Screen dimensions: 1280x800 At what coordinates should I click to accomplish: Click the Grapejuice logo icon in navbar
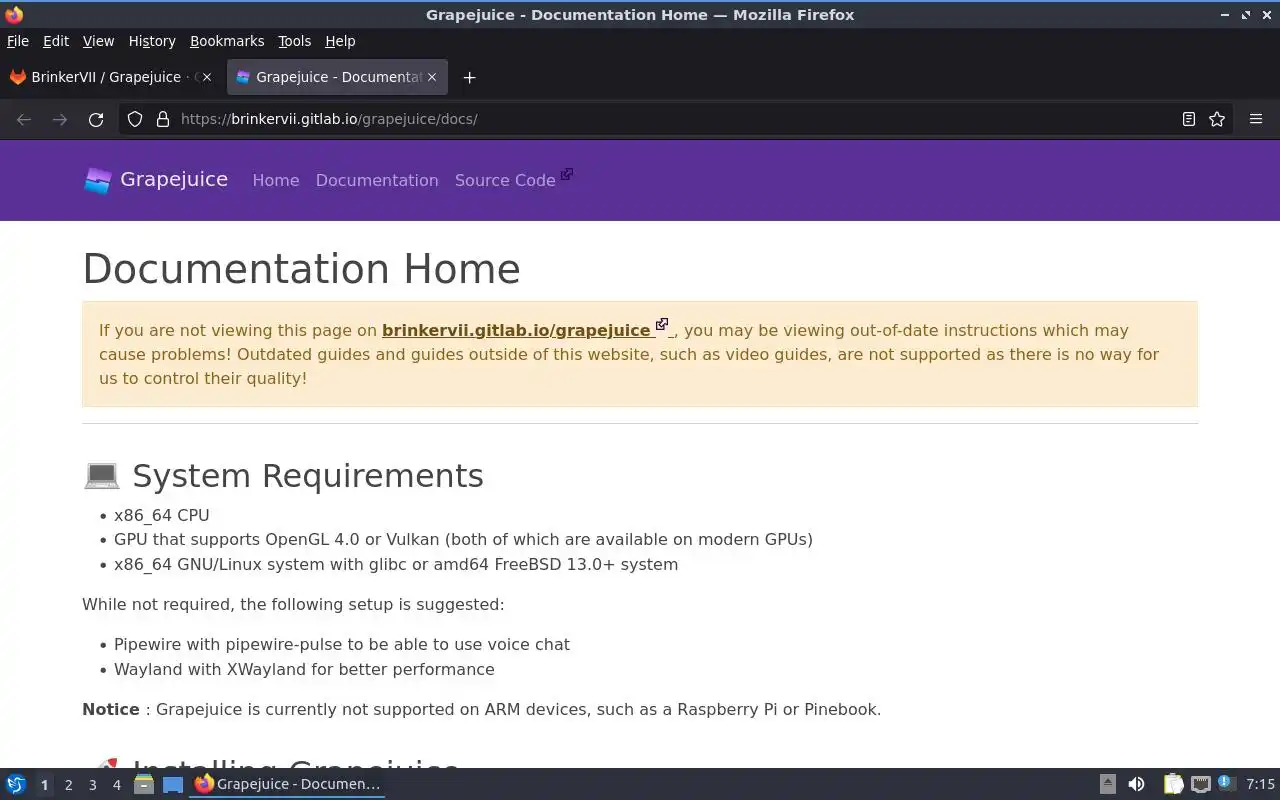97,180
